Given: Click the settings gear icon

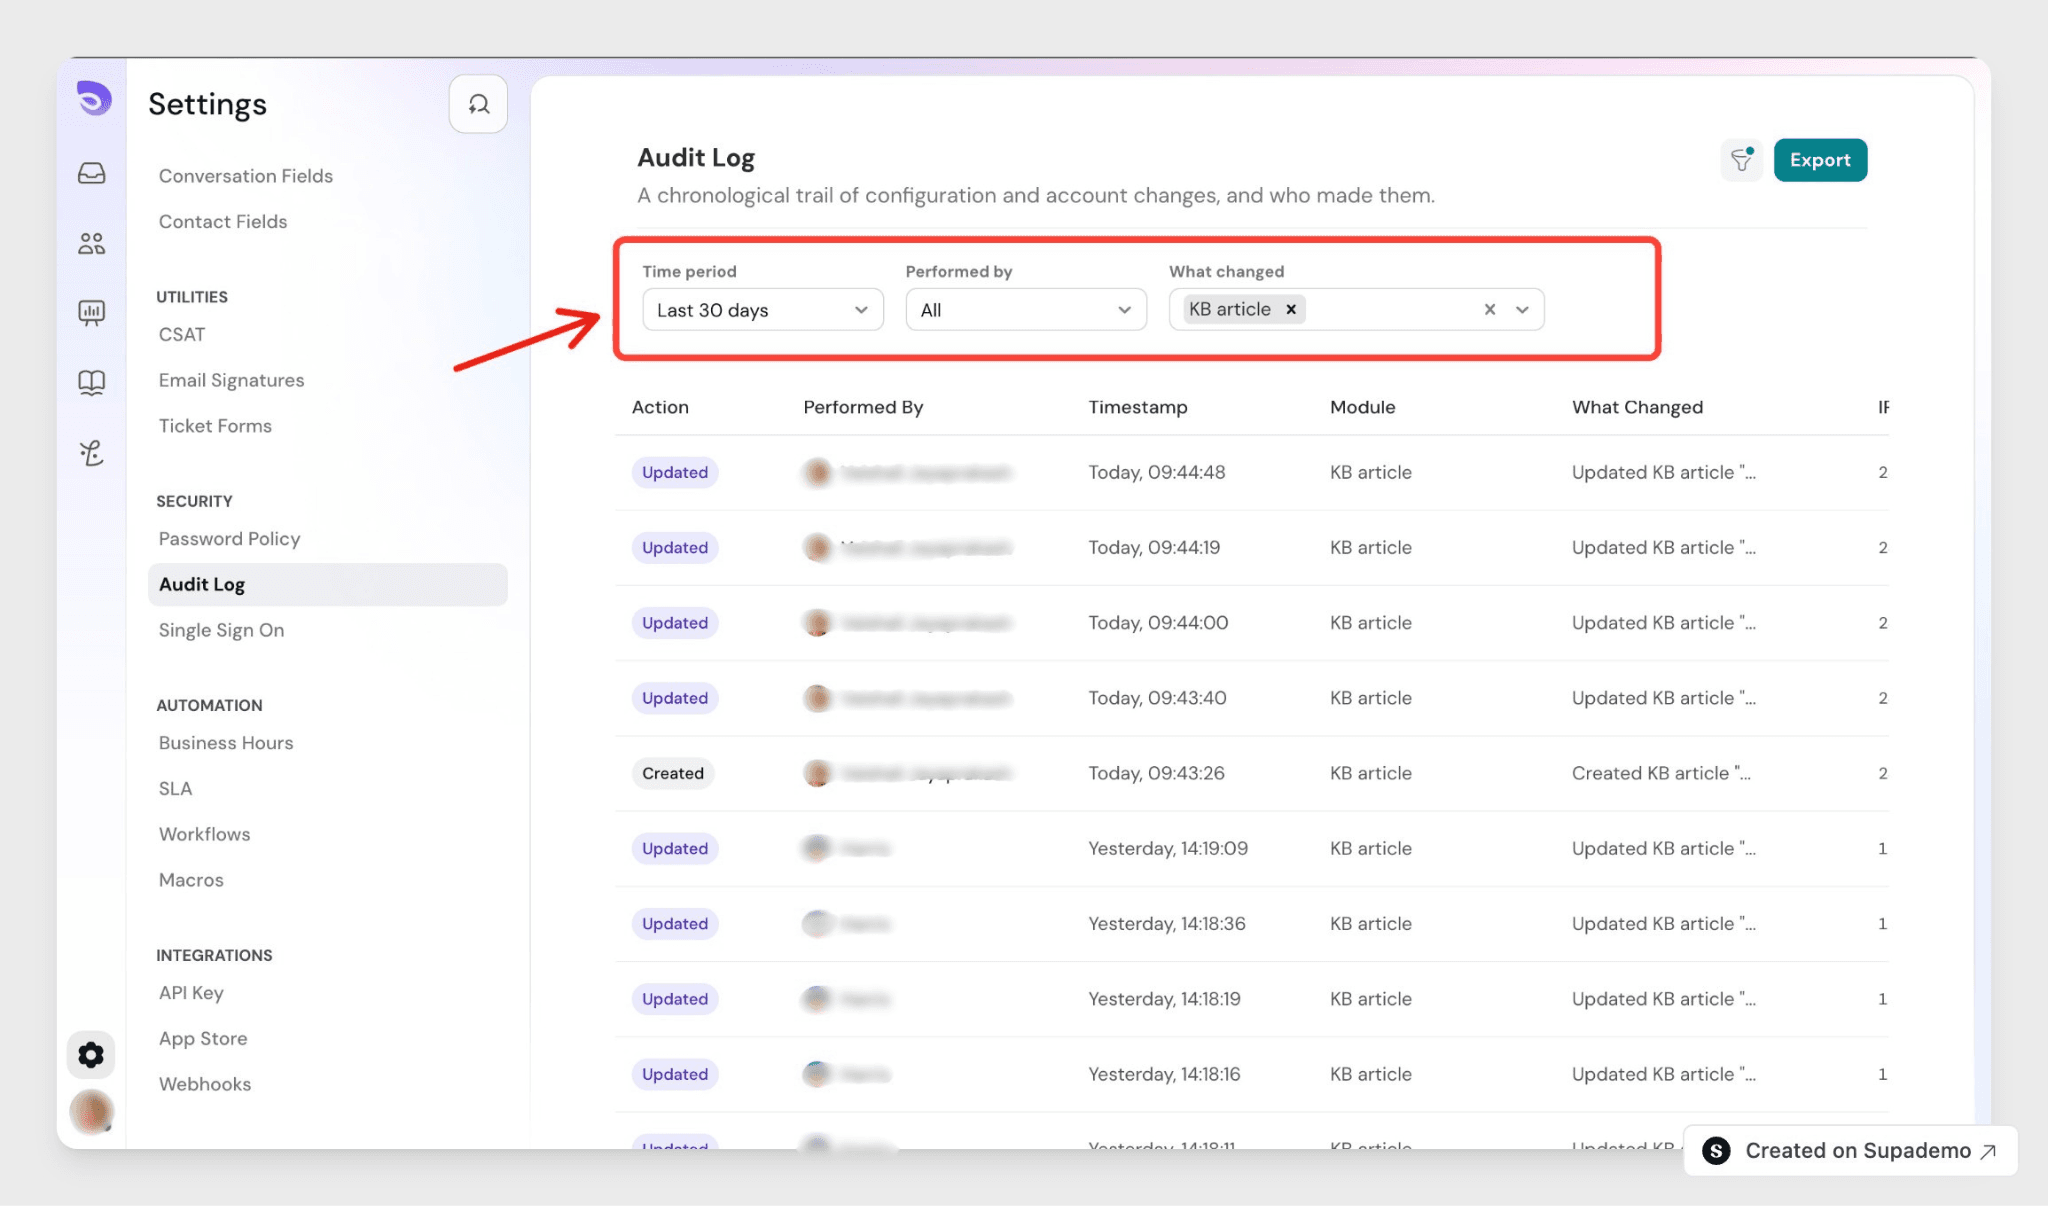Looking at the screenshot, I should 91,1054.
